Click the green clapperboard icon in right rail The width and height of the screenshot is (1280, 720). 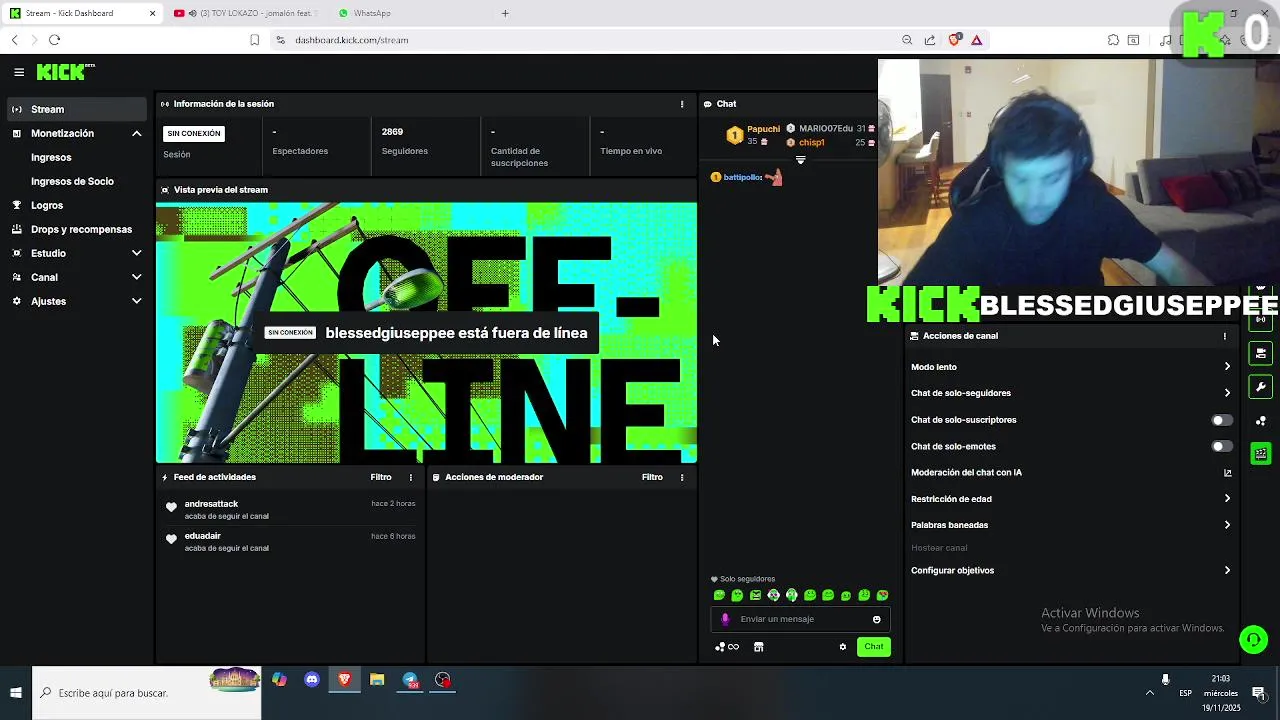(1261, 454)
